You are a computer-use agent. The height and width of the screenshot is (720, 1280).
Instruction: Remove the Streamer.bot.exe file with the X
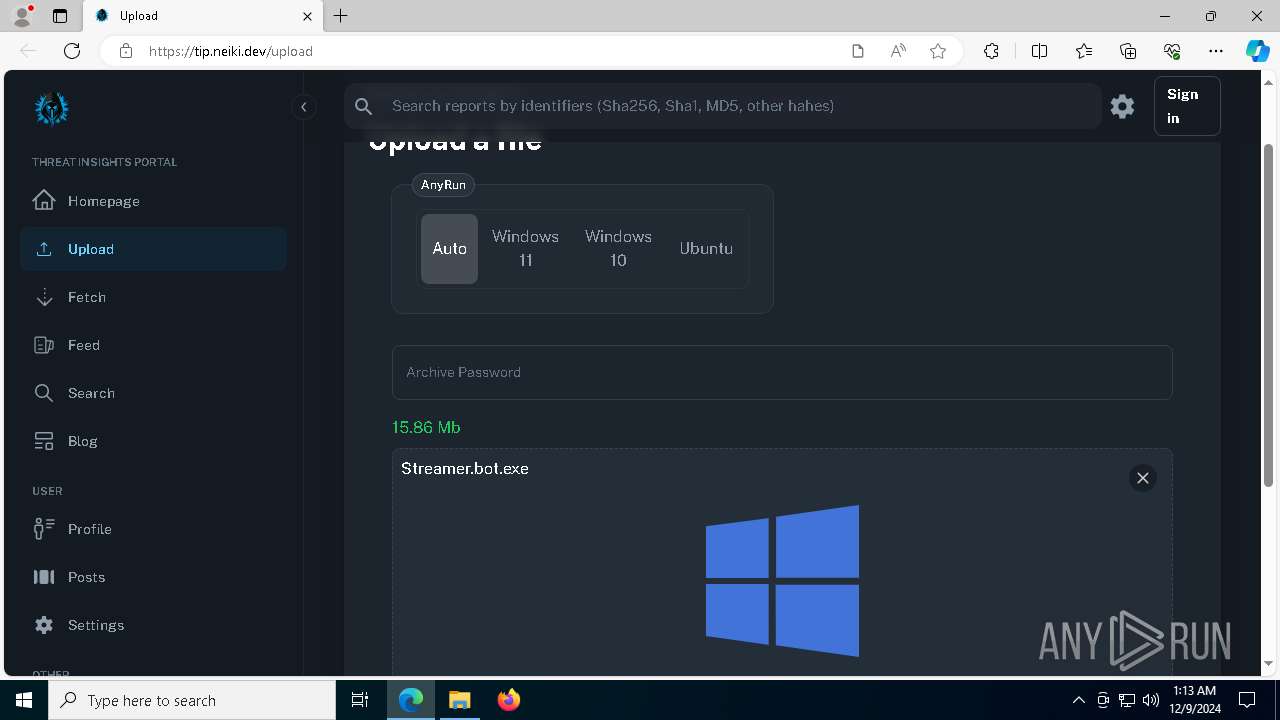1142,478
